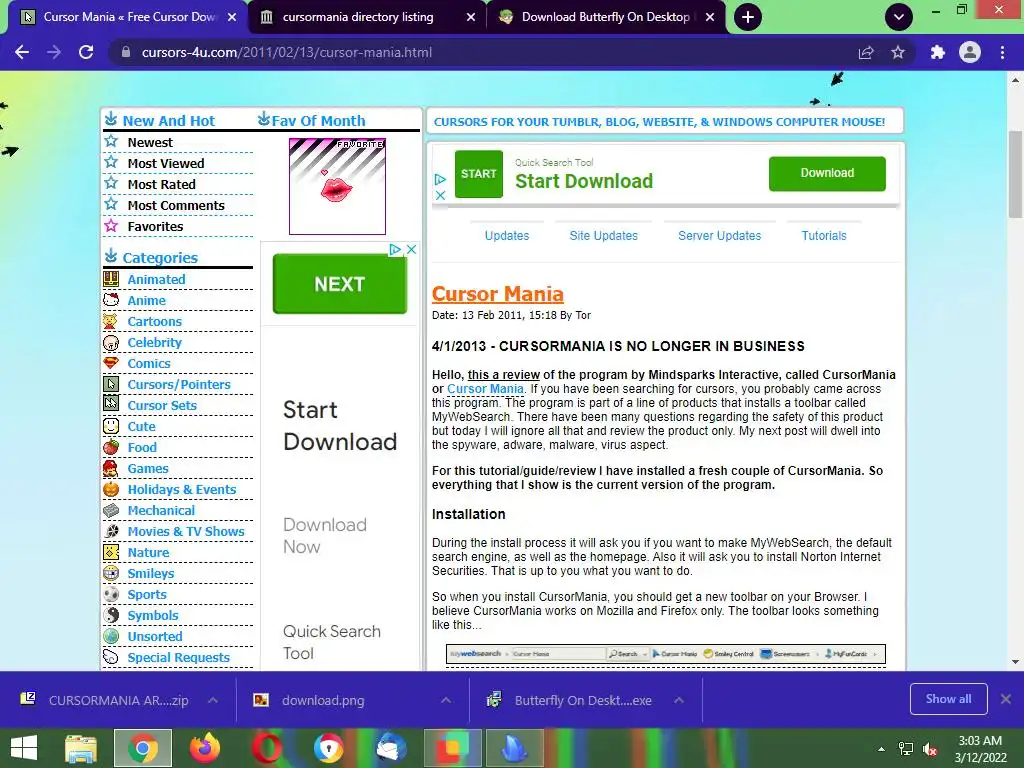
Task: Click the page vertical scrollbar thumb
Action: (x=1016, y=174)
